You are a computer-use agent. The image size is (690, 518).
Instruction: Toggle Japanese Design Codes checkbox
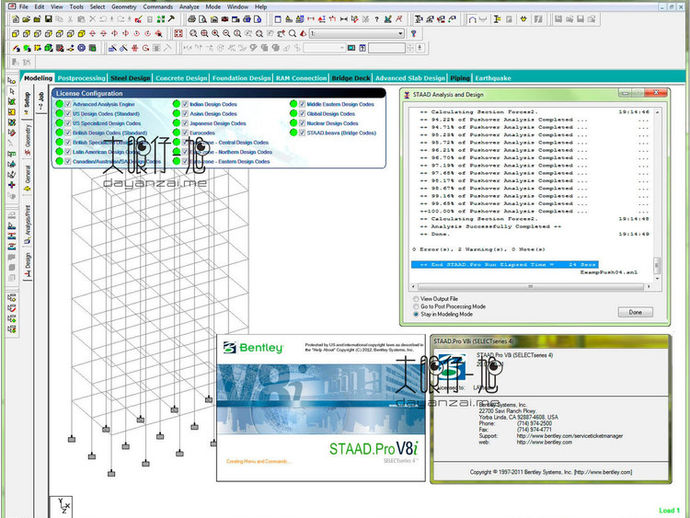[185, 123]
